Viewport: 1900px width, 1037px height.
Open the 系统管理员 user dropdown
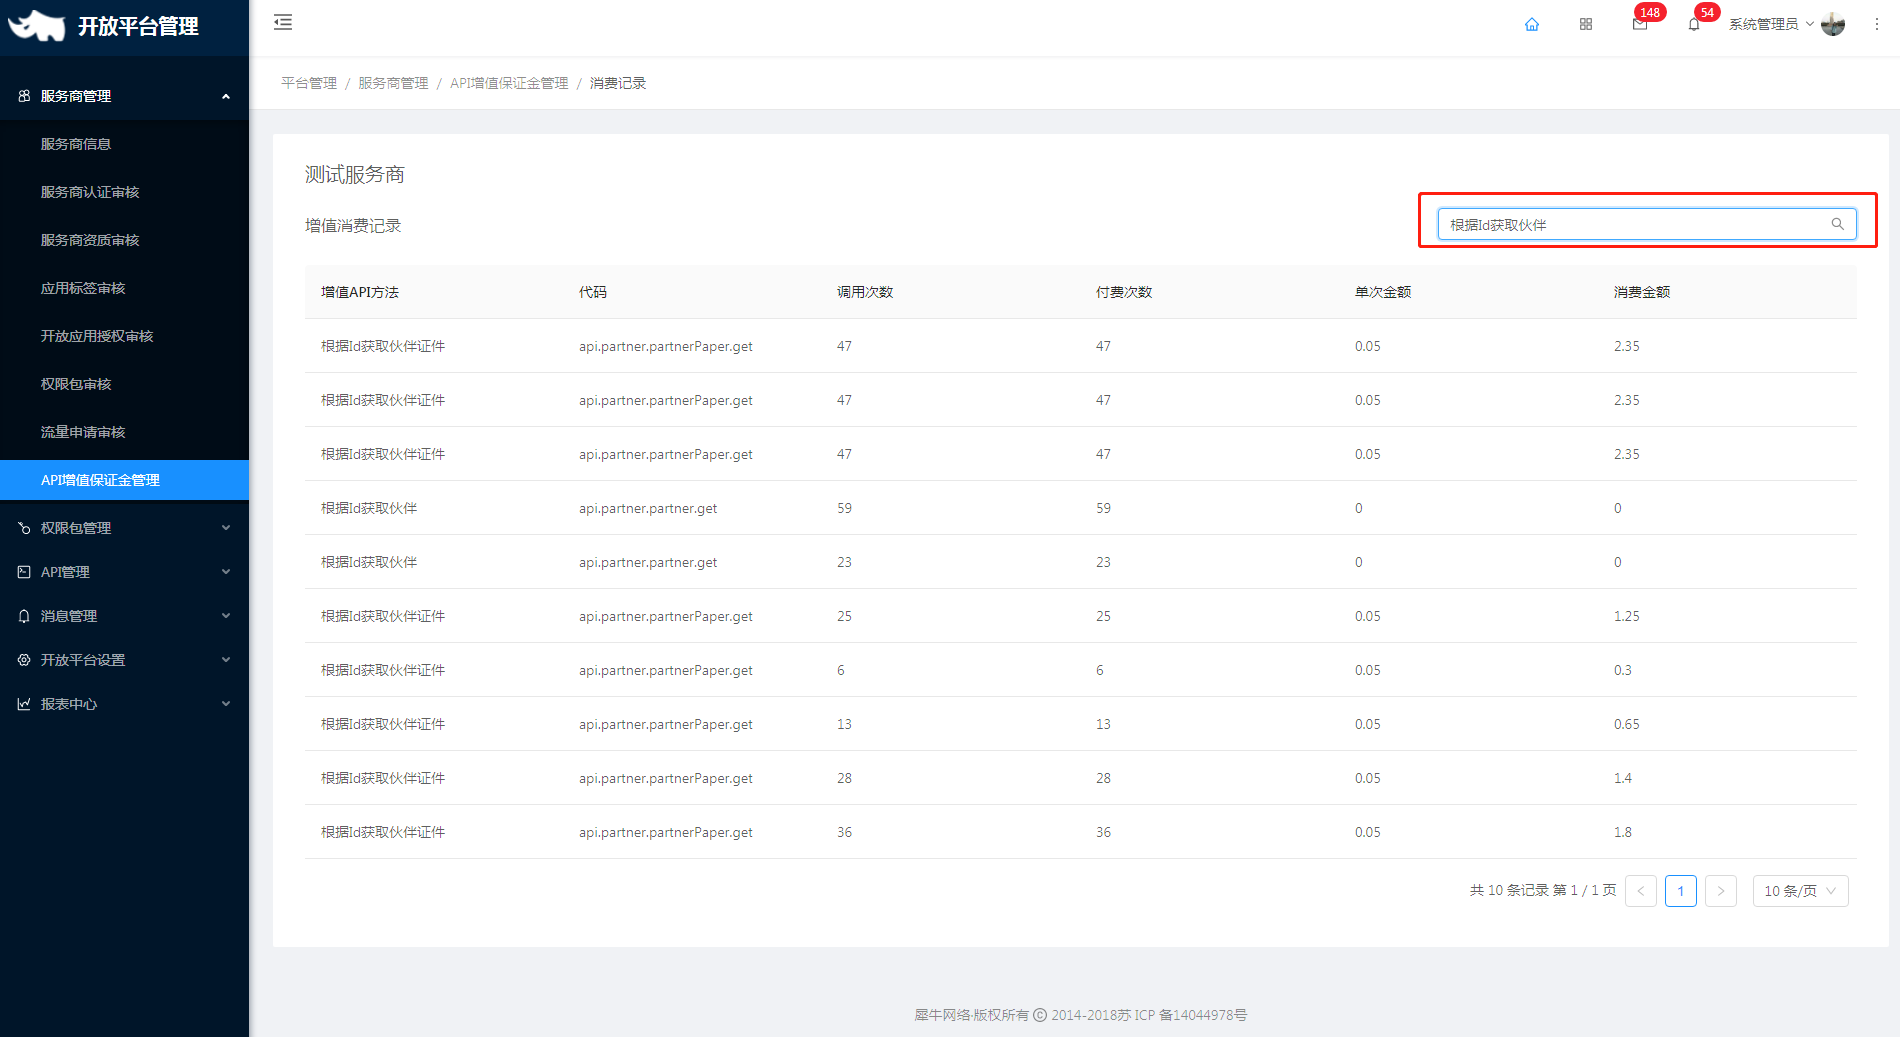pyautogui.click(x=1771, y=24)
